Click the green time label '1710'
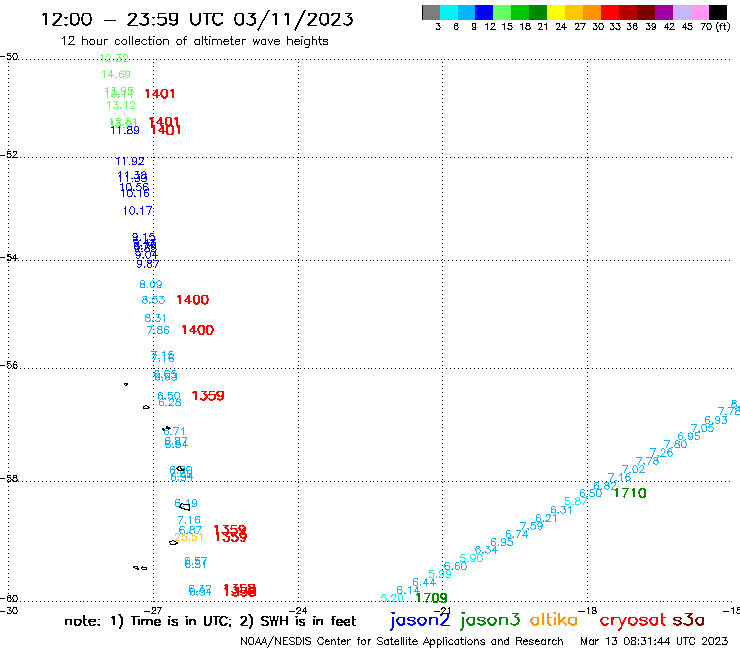Screen dimensions: 740x650 coord(630,493)
